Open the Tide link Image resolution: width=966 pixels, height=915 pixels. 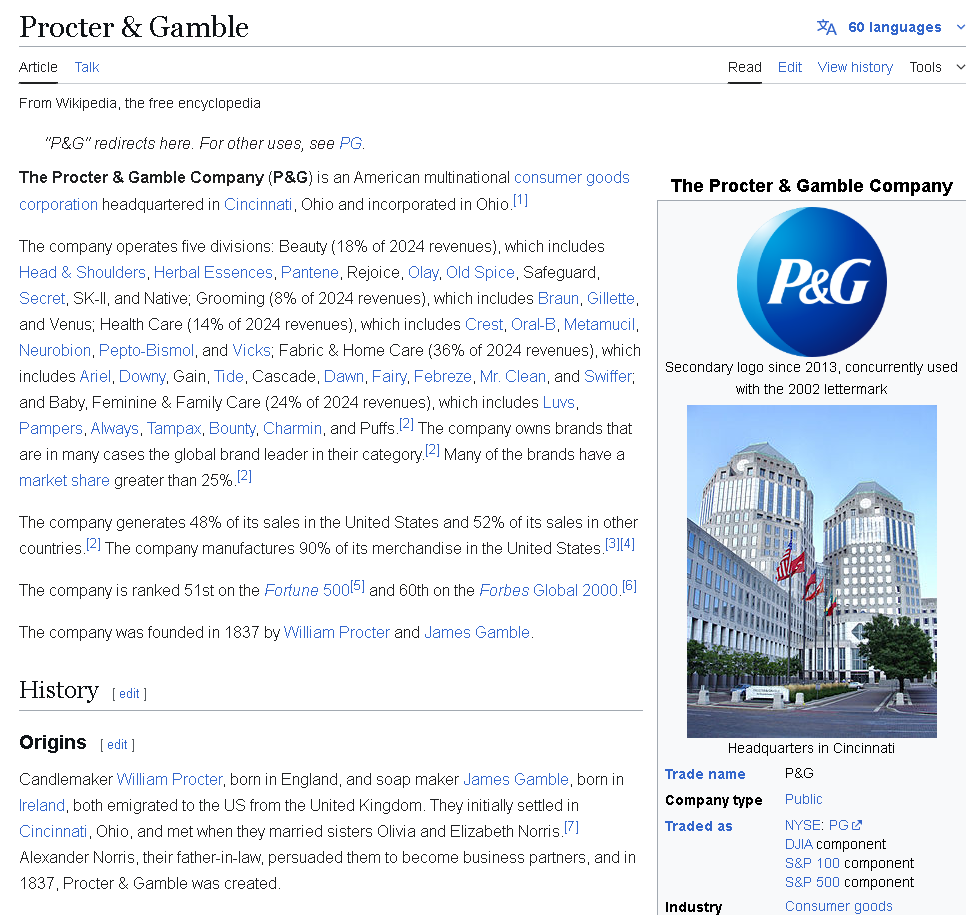click(229, 376)
